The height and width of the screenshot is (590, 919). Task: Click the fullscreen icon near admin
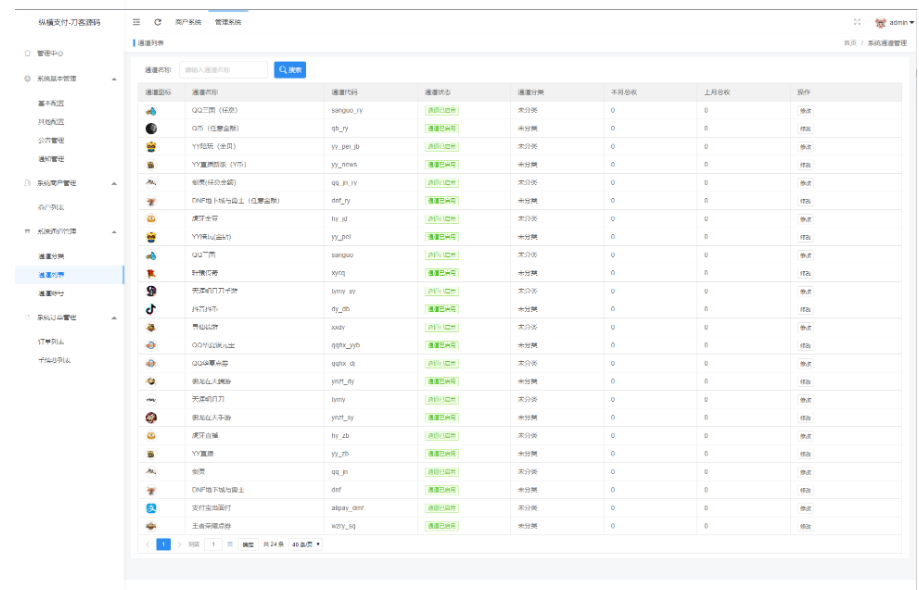pos(857,21)
